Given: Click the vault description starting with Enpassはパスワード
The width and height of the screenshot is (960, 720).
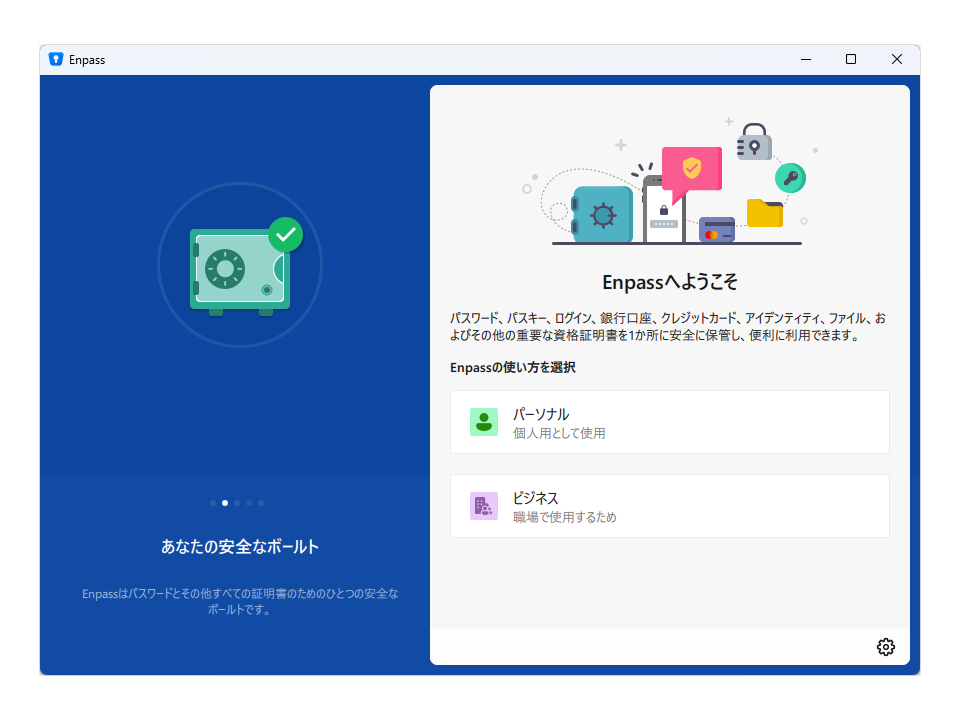Looking at the screenshot, I should pyautogui.click(x=239, y=601).
